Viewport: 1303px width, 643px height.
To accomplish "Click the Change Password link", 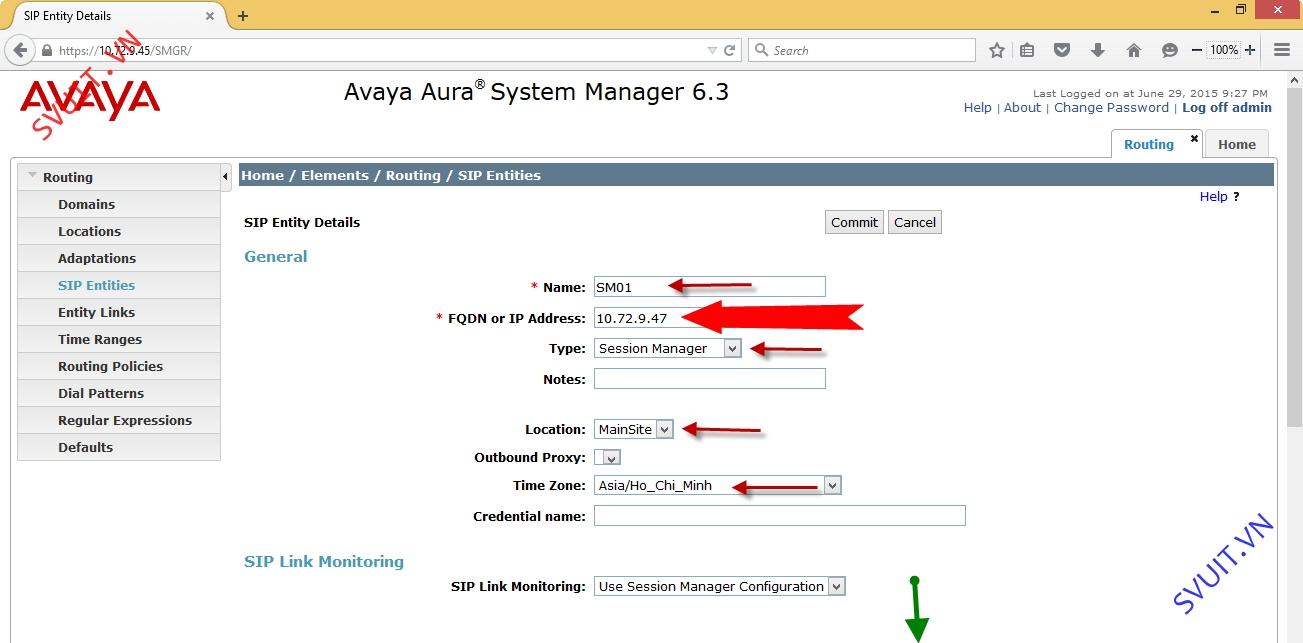I will [x=1111, y=108].
